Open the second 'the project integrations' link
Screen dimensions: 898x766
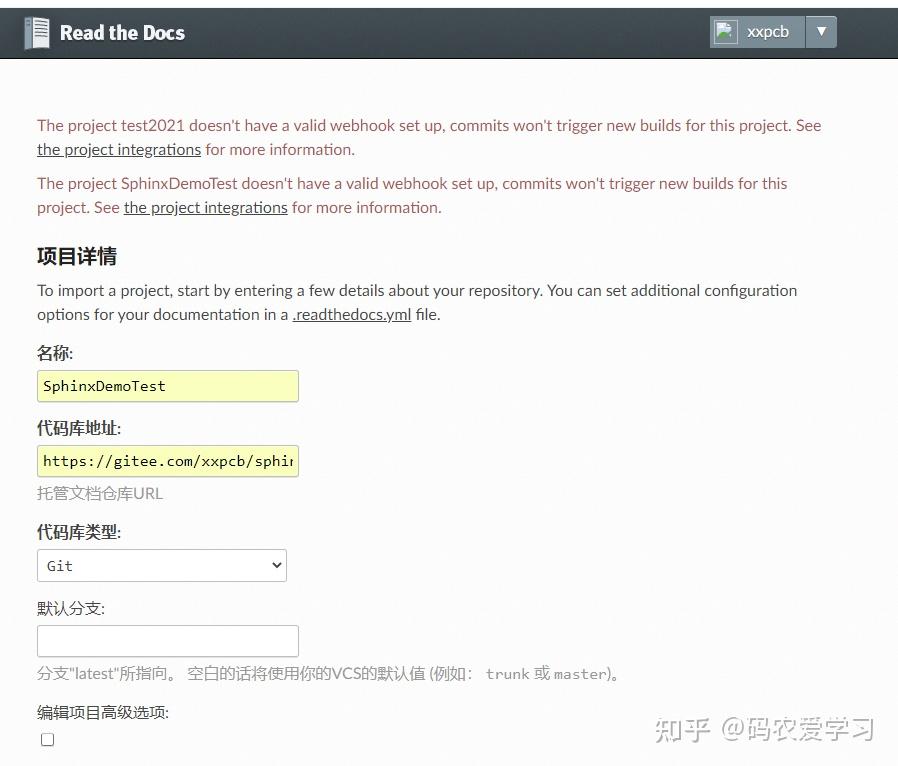[x=205, y=207]
